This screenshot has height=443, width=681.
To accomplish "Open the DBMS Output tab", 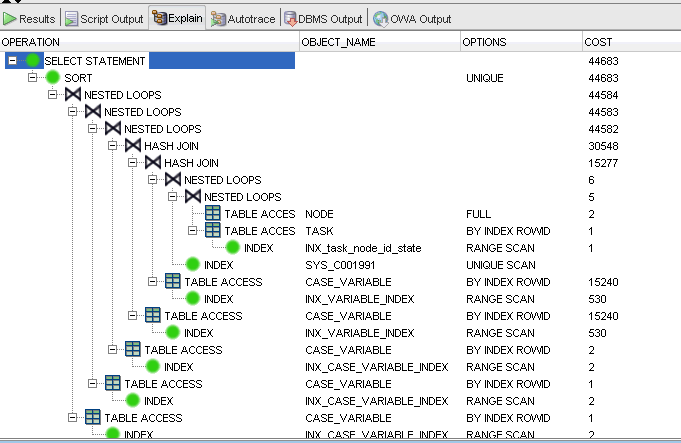I will pyautogui.click(x=323, y=19).
